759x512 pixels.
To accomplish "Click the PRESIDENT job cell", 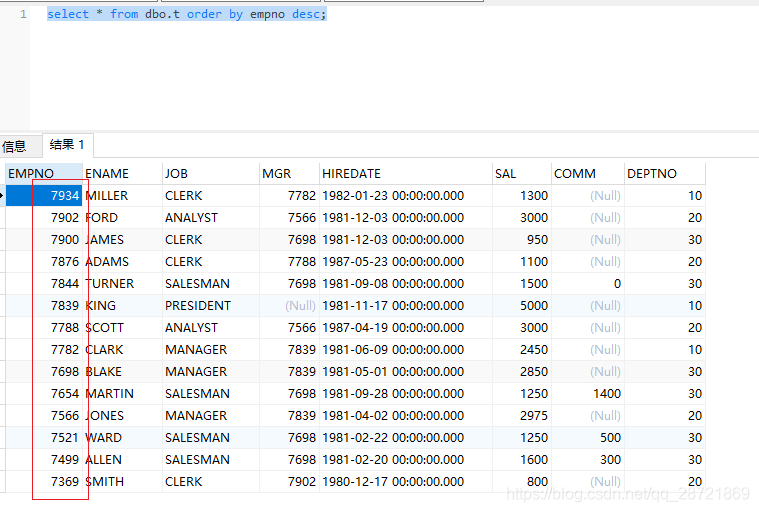I will (211, 306).
